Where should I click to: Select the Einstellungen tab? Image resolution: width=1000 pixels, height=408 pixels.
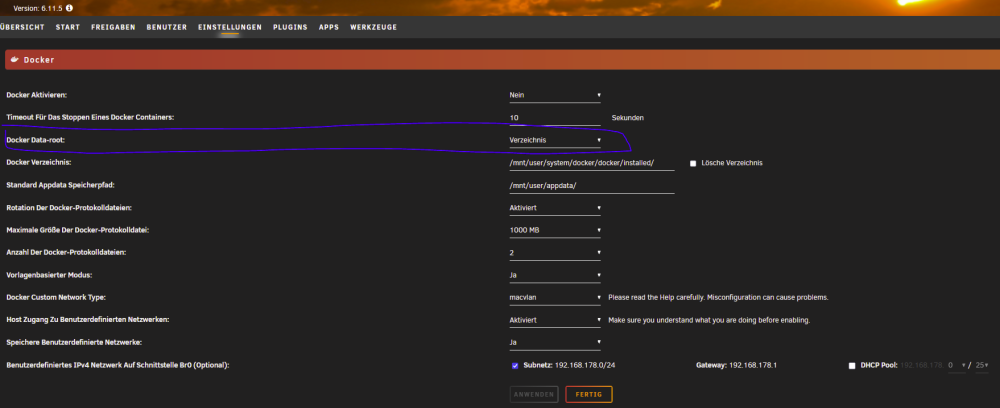pyautogui.click(x=230, y=27)
